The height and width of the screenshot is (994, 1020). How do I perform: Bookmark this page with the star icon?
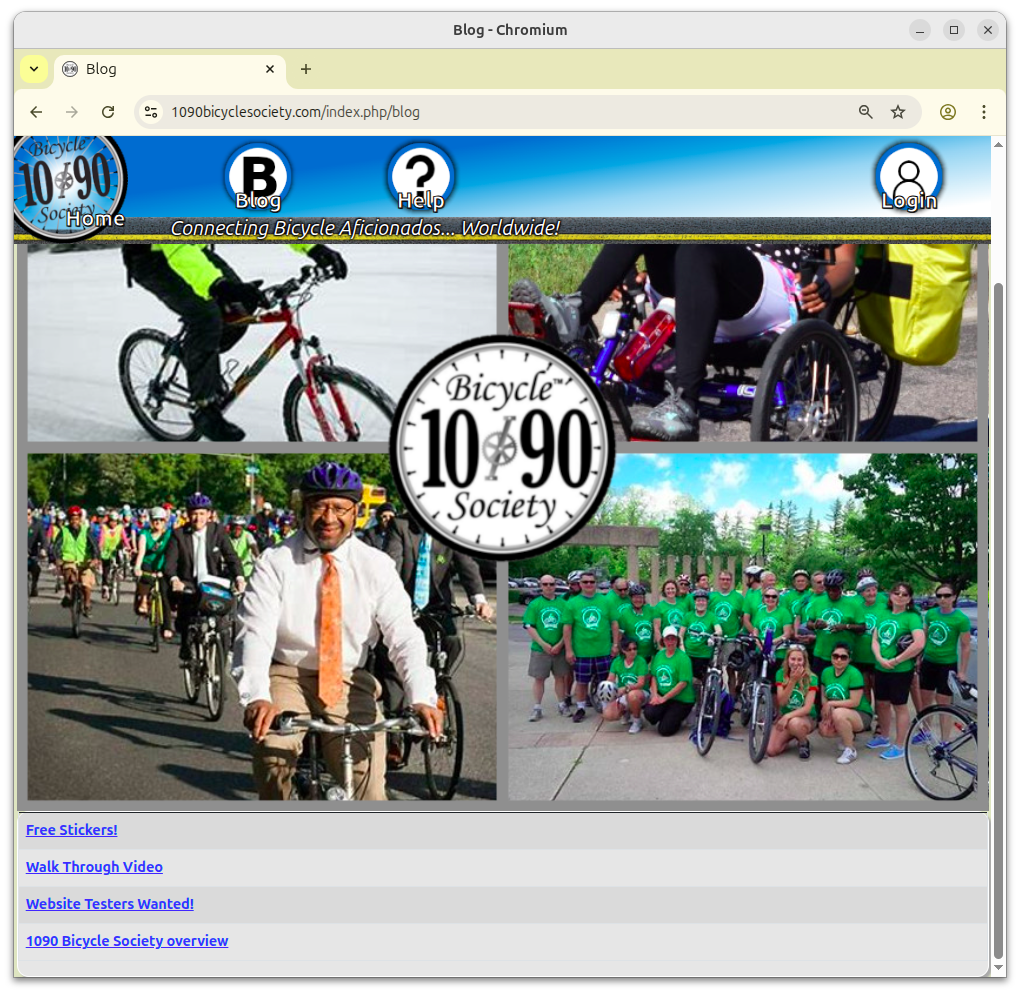[898, 112]
